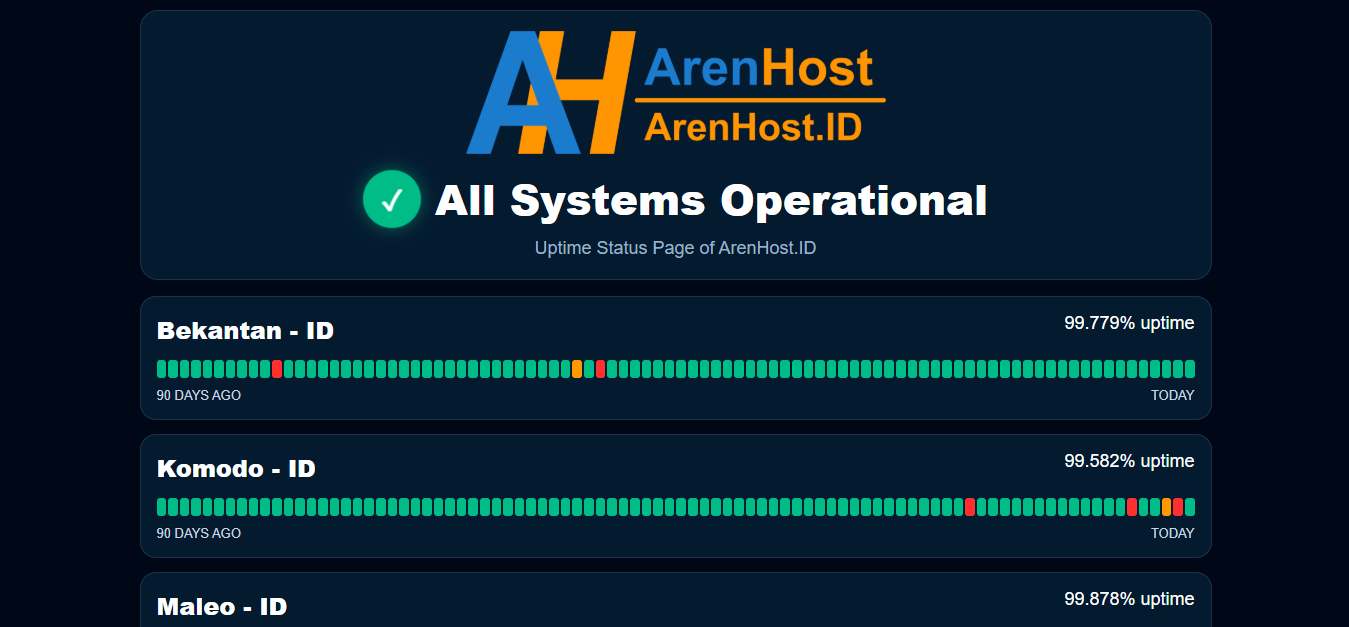Click the green checkmark status icon
Image resolution: width=1349 pixels, height=627 pixels.
click(x=392, y=199)
